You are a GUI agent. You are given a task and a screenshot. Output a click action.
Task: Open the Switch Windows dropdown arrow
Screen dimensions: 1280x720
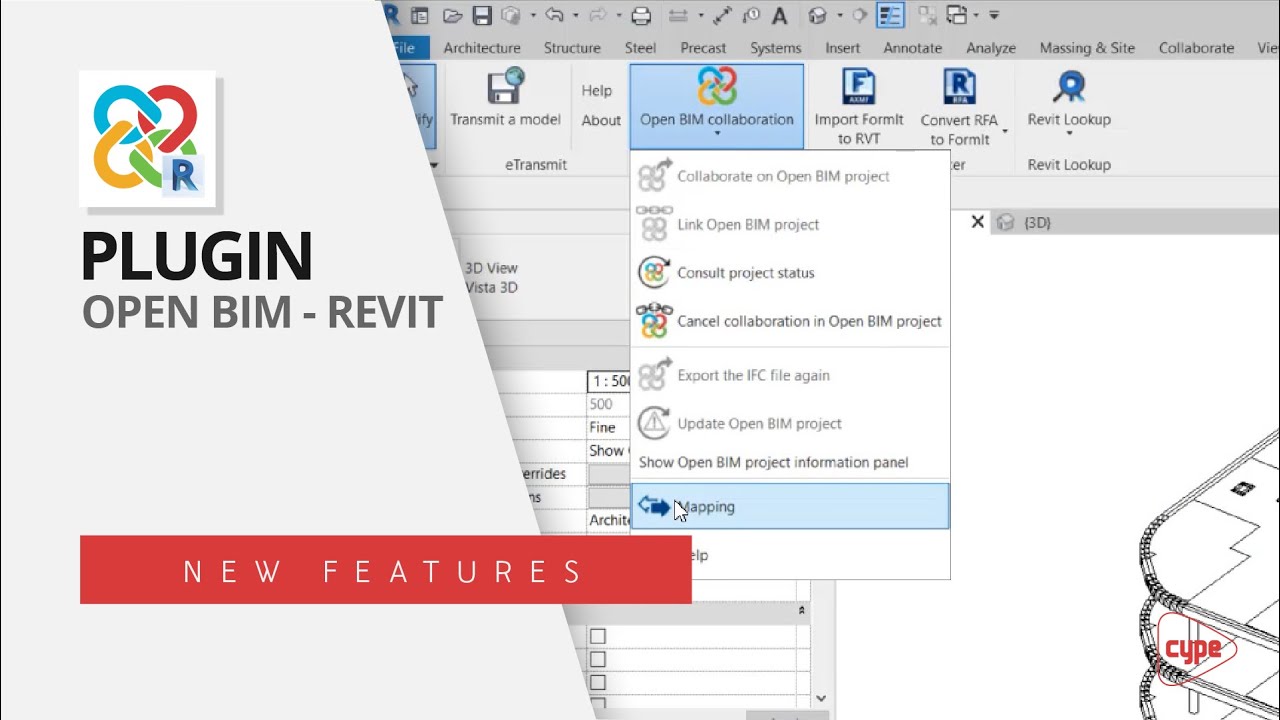[975, 15]
